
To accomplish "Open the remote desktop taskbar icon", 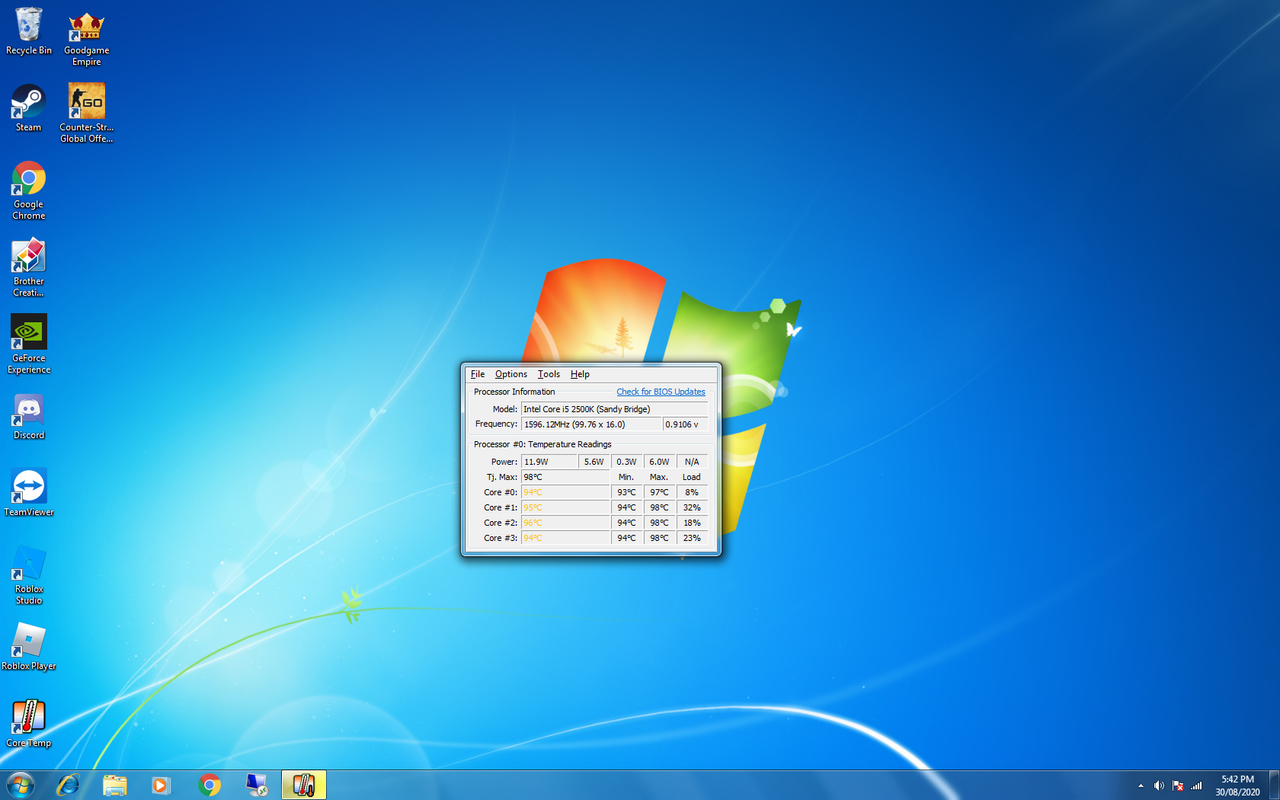I will (x=257, y=785).
